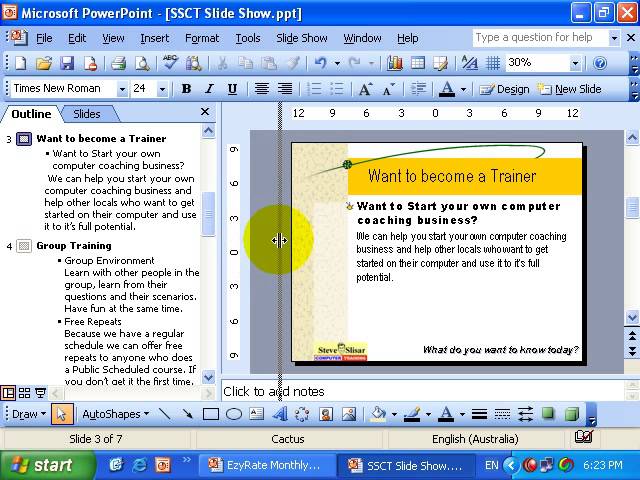Open the font color dropdown on the Formatting toolbar
The width and height of the screenshot is (640, 480).
click(463, 89)
